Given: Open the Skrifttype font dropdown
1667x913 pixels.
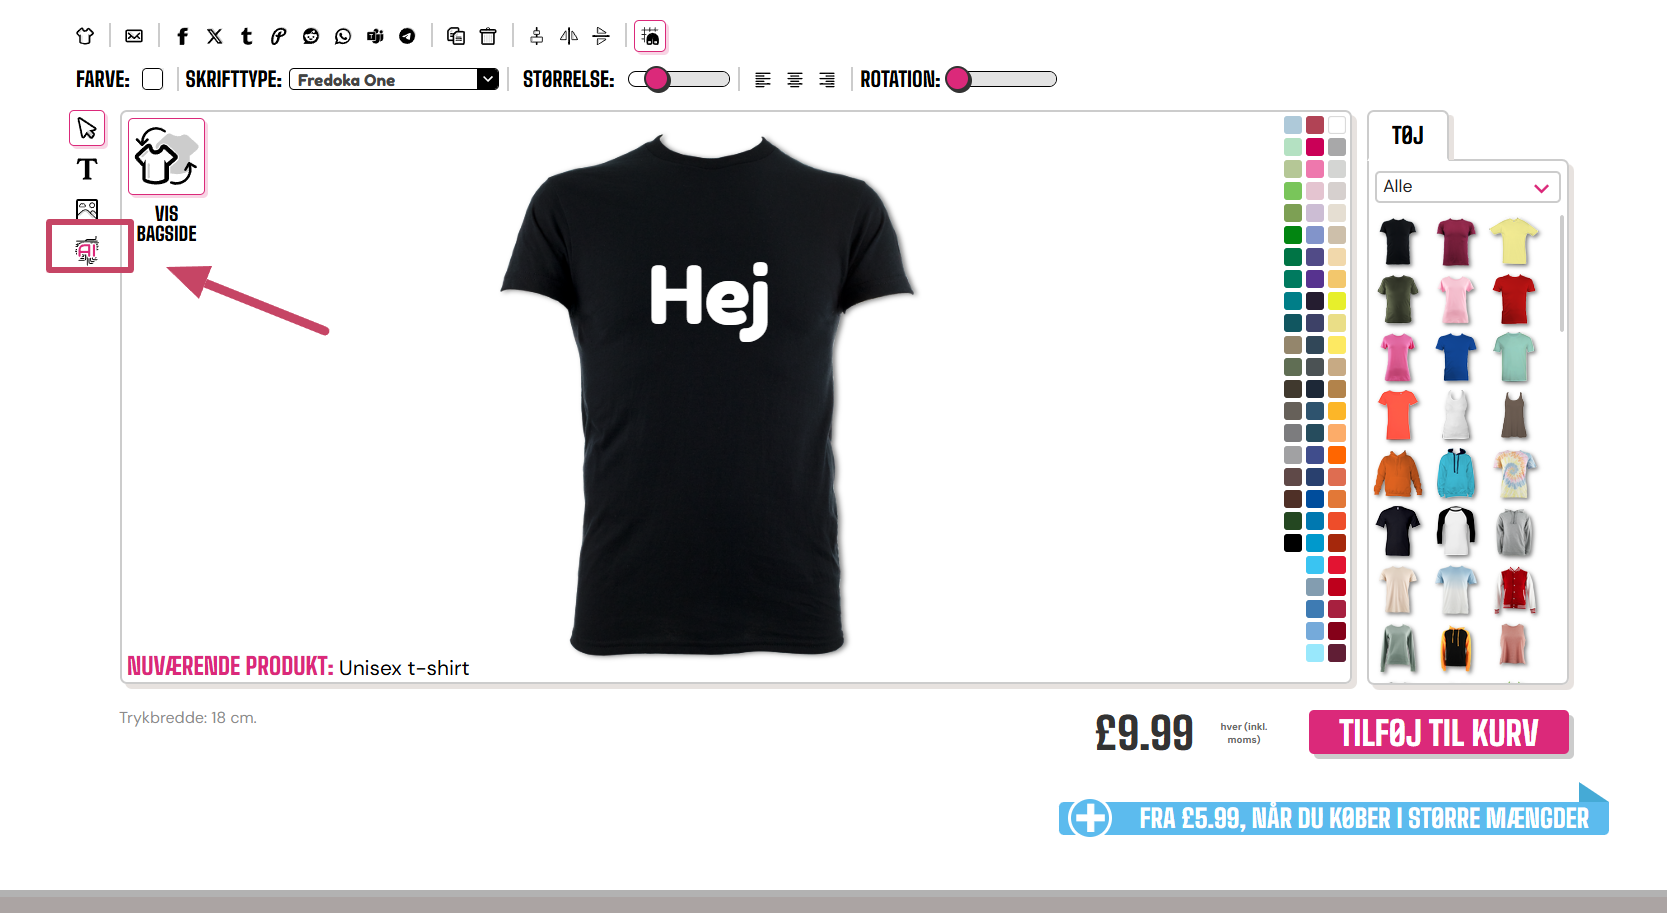Looking at the screenshot, I should click(394, 79).
